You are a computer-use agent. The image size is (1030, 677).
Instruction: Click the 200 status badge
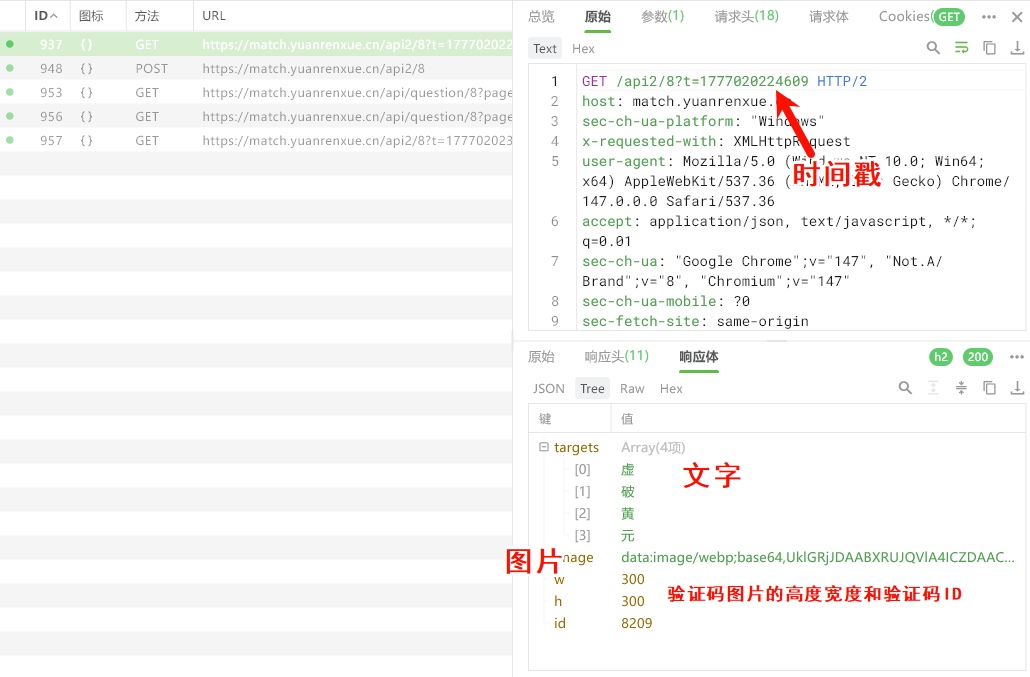pyautogui.click(x=977, y=357)
